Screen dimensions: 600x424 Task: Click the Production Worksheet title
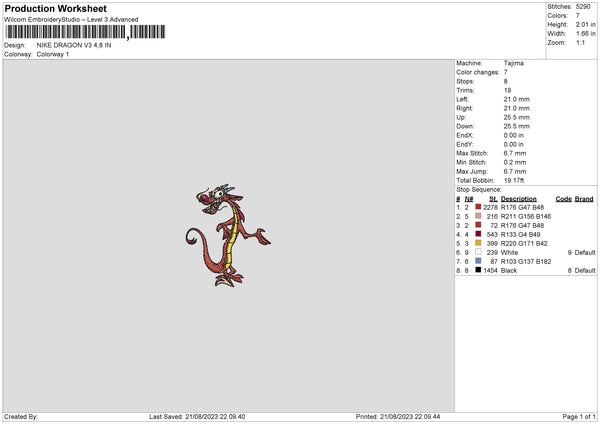[55, 8]
